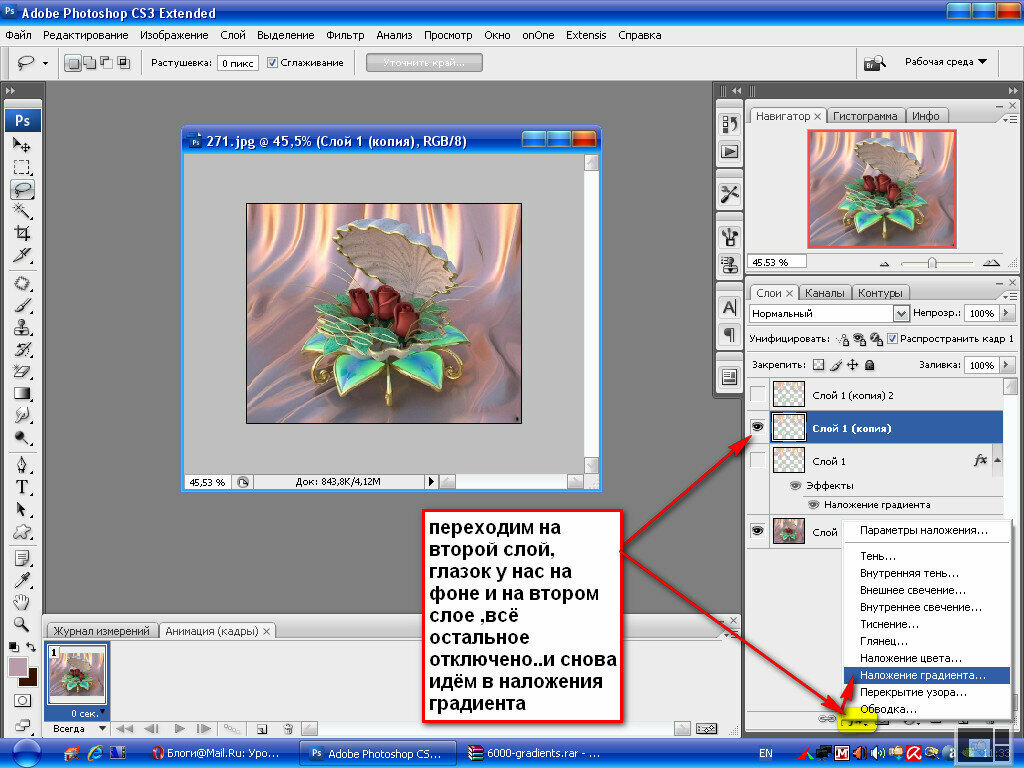Click the Уточнить край… button
Screen dimensions: 1024x768
click(x=424, y=63)
